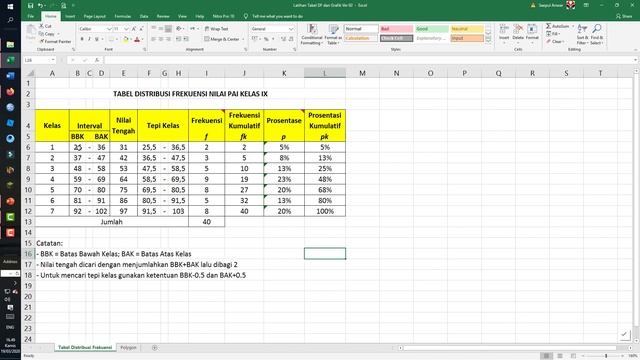Apply Percent Style format
Viewport: 640px width, 360px height.
266,39
